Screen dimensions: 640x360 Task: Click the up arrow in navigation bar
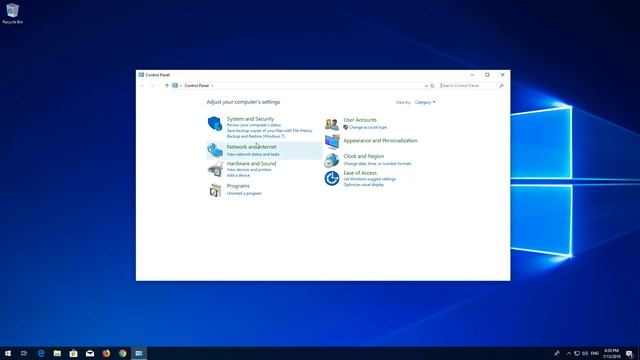pyautogui.click(x=167, y=86)
